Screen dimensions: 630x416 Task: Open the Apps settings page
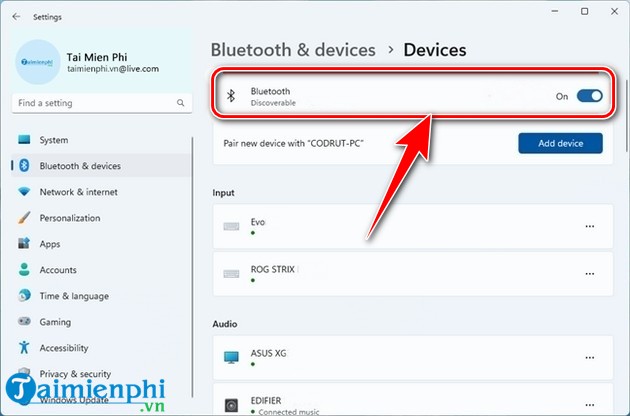coord(102,244)
